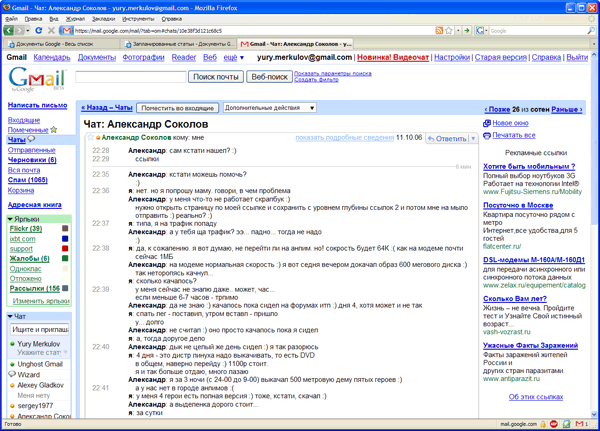Image resolution: width=600 pixels, height=431 pixels.
Task: Click the status dot beside sergey1977
Action: [13, 406]
